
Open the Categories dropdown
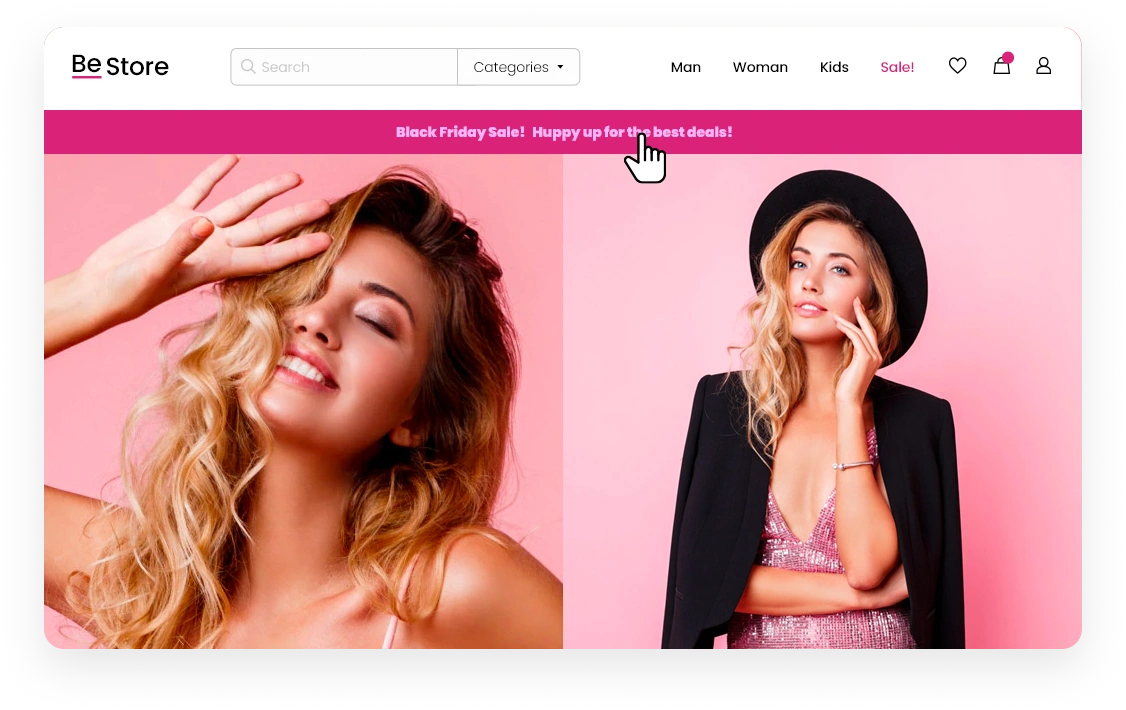click(510, 67)
